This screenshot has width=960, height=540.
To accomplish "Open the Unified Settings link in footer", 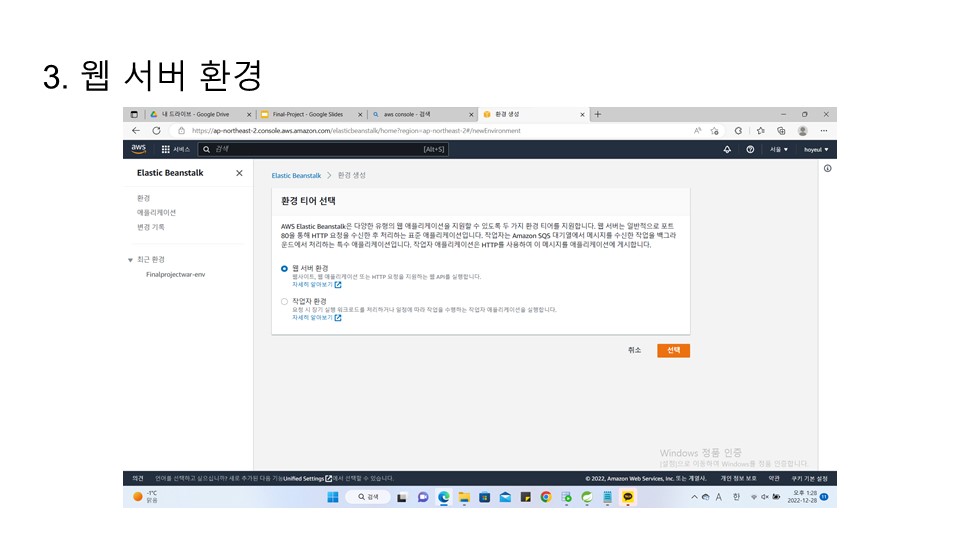I will (307, 478).
